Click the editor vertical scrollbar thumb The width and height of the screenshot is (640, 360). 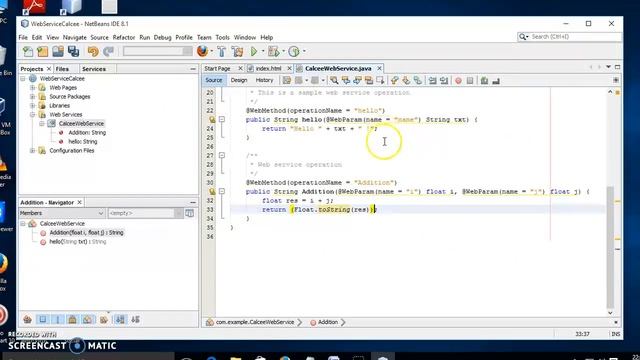tap(610, 247)
